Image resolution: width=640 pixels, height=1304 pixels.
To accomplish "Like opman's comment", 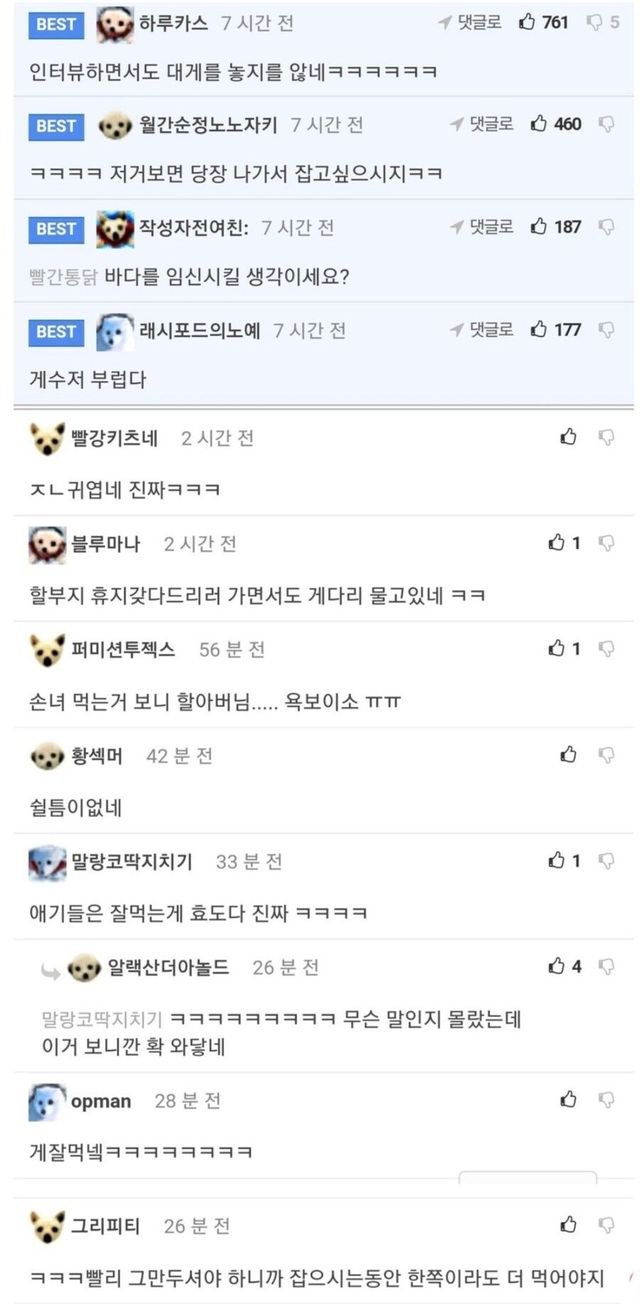I will click(569, 1100).
